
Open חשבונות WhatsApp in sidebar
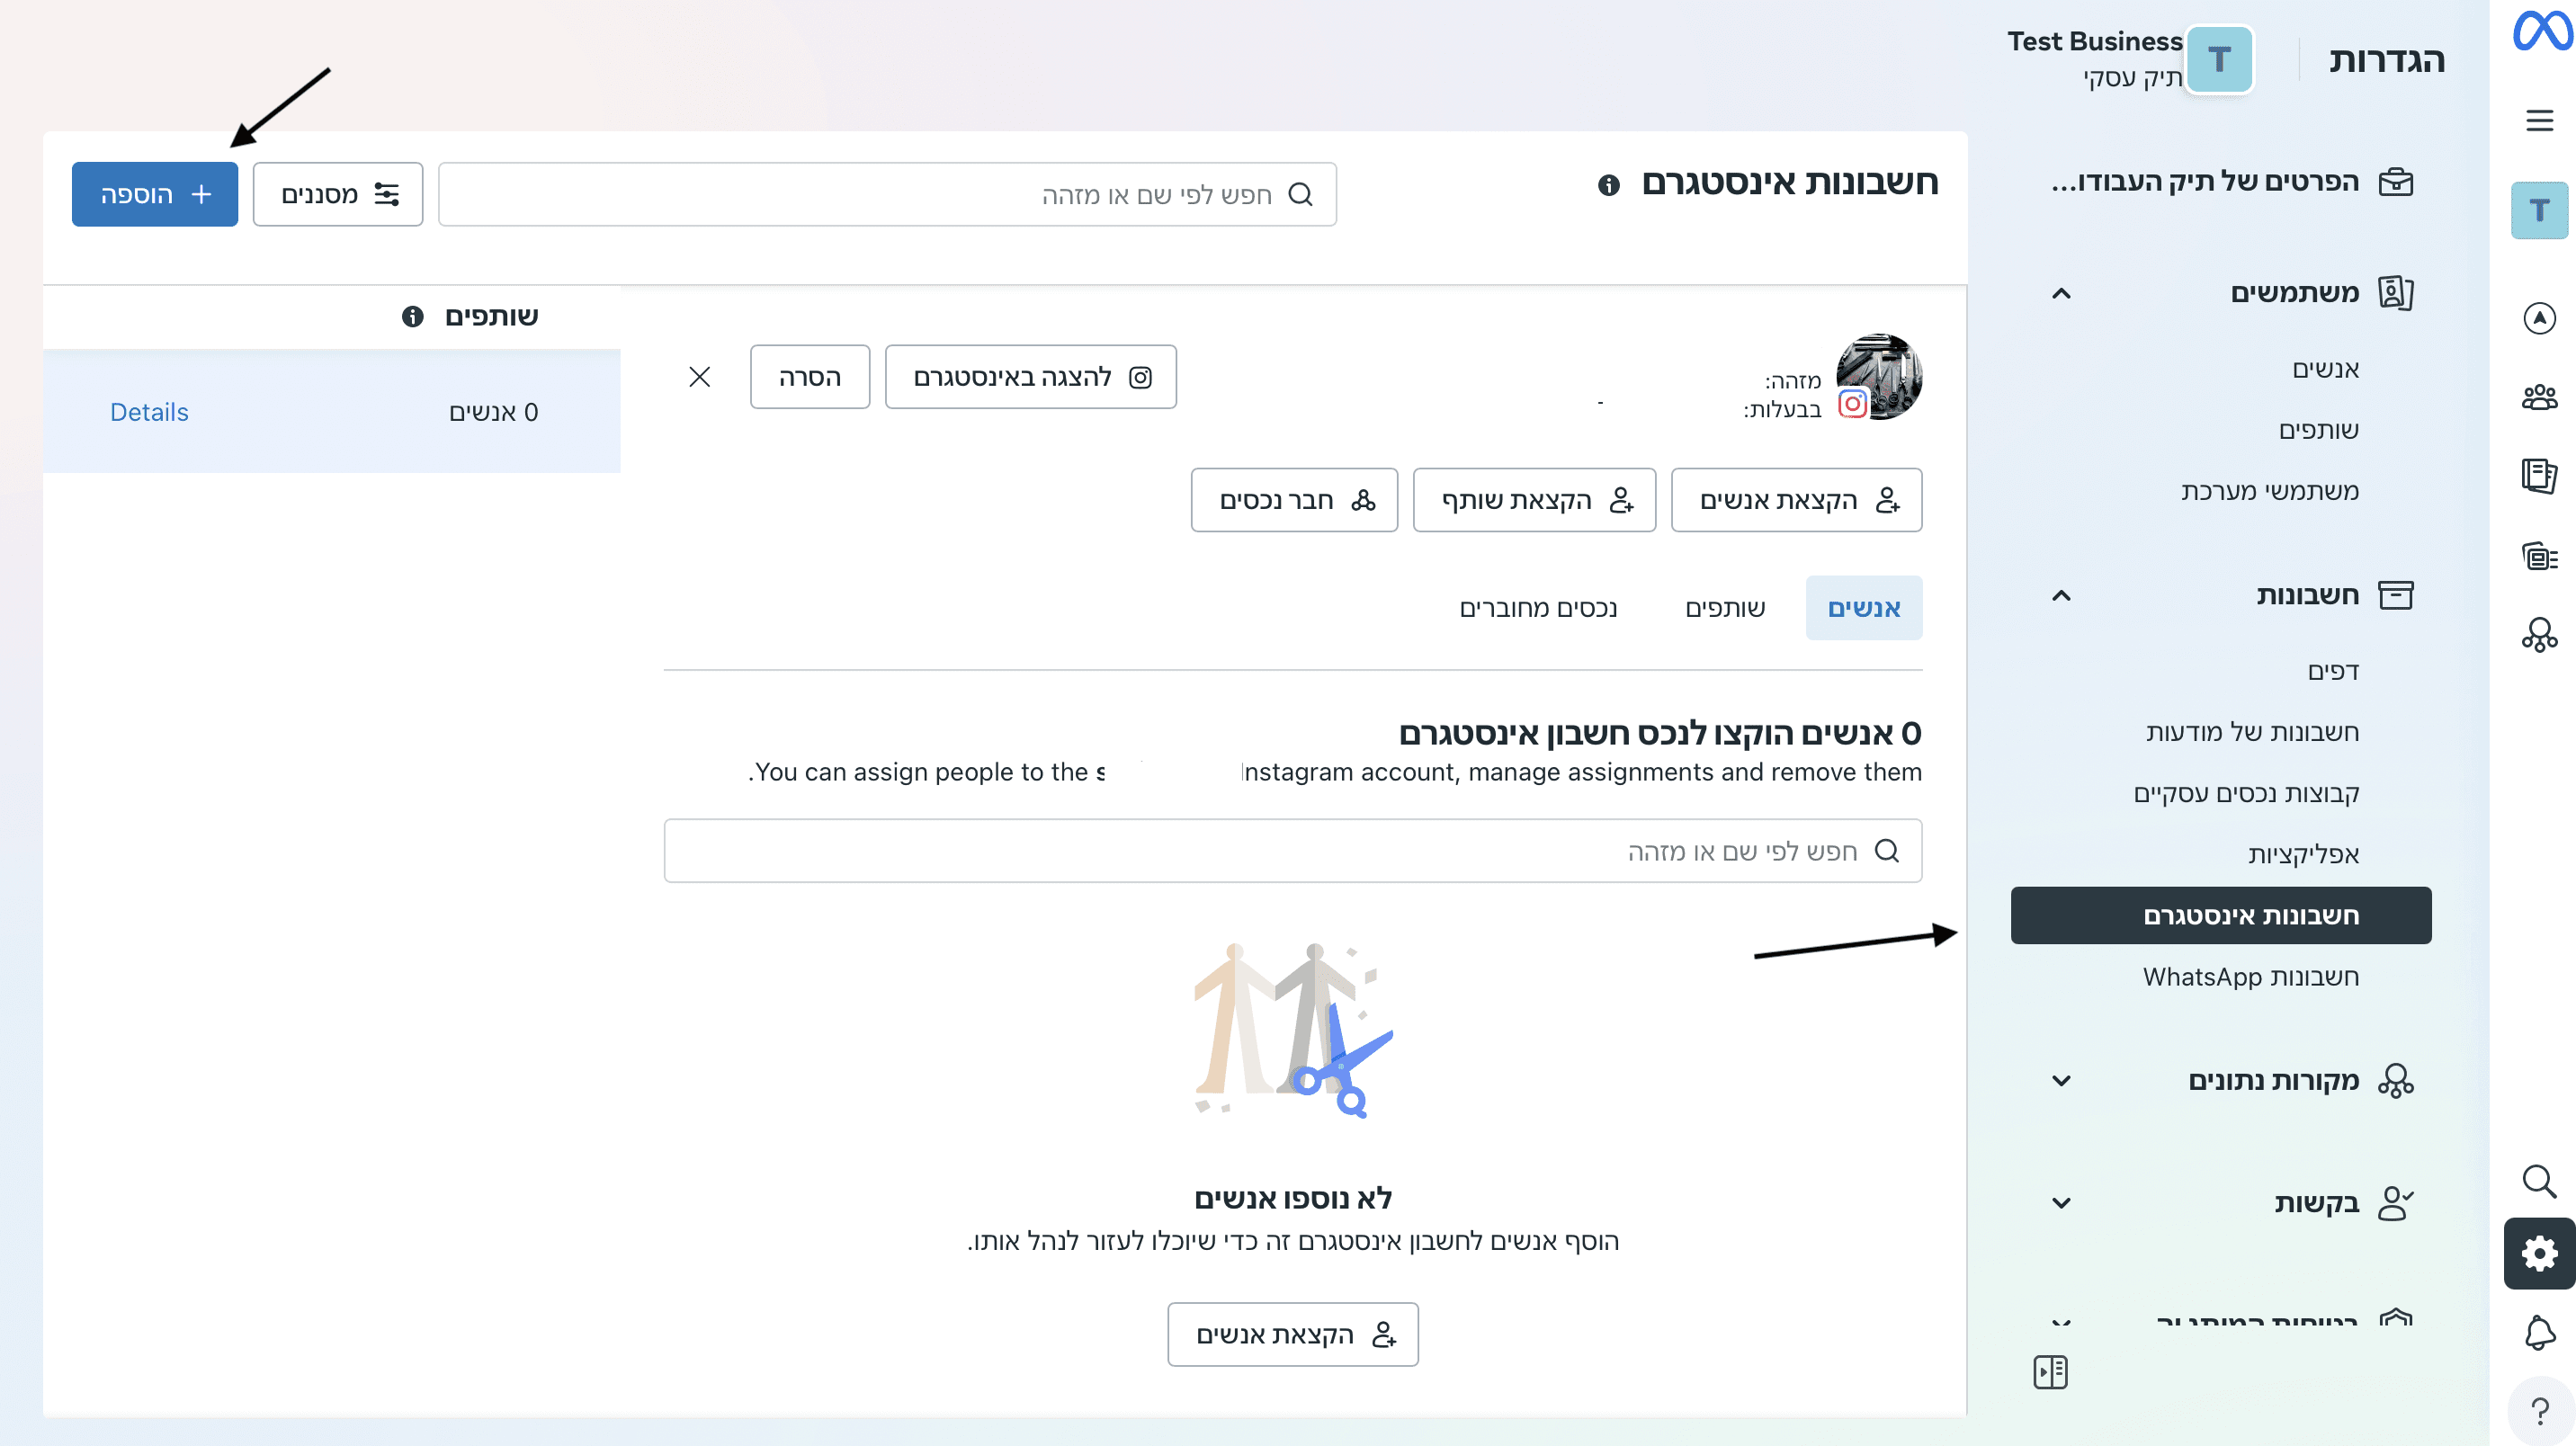(2250, 977)
